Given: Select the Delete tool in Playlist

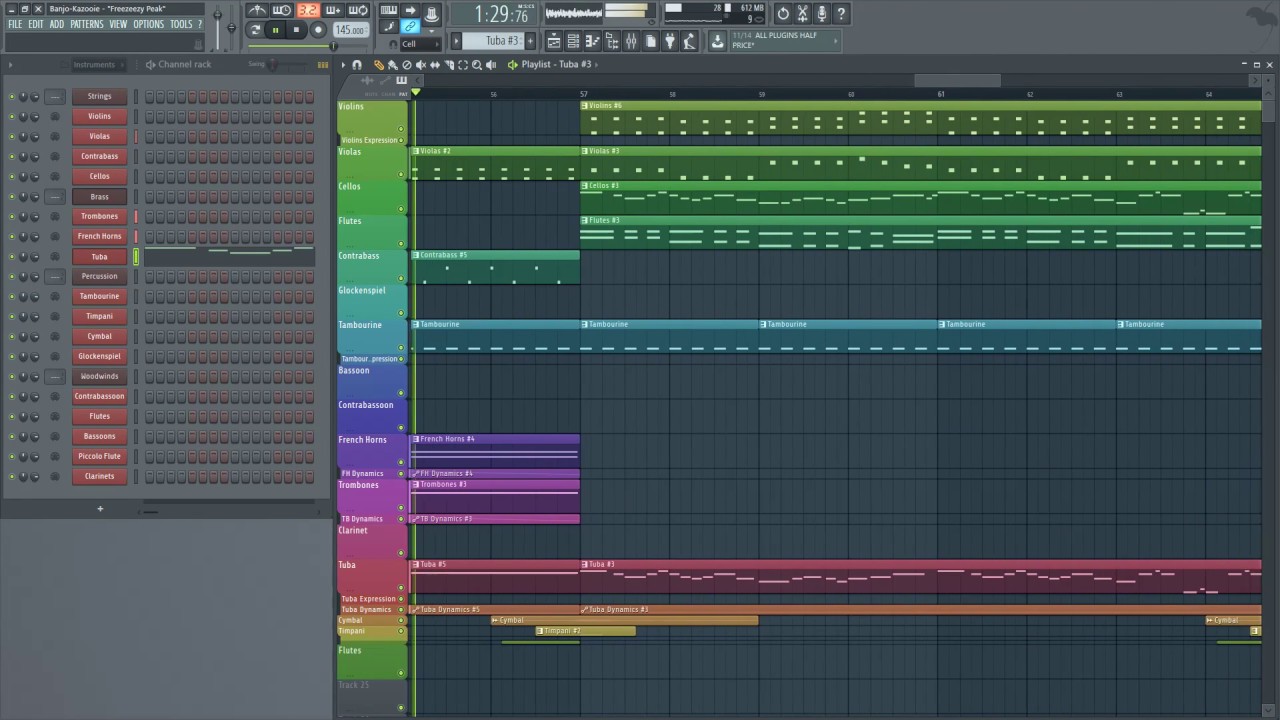Looking at the screenshot, I should [406, 65].
